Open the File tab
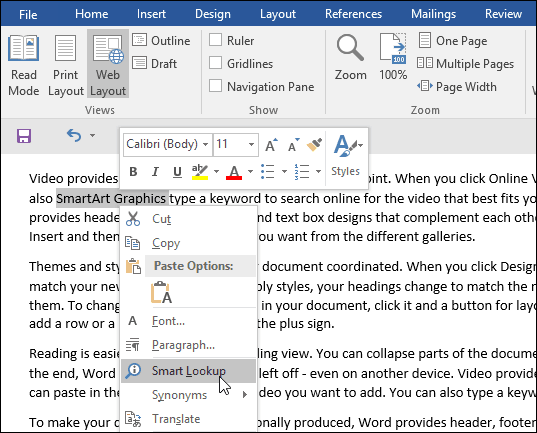 click(28, 14)
